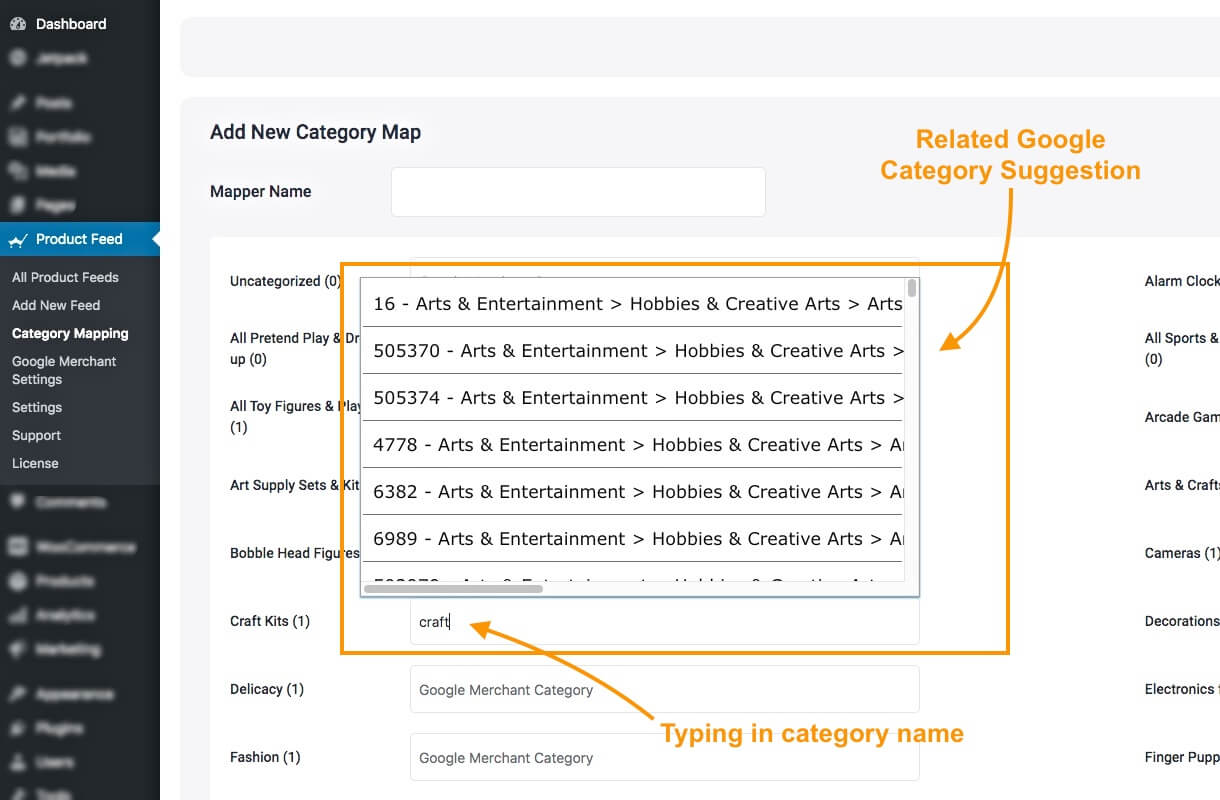Click the Decorations category label
The width and height of the screenshot is (1220, 800).
[x=1182, y=621]
